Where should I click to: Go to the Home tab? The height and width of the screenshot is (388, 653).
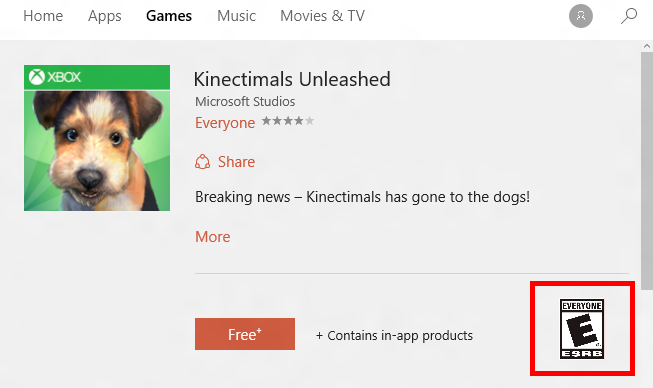click(x=43, y=16)
